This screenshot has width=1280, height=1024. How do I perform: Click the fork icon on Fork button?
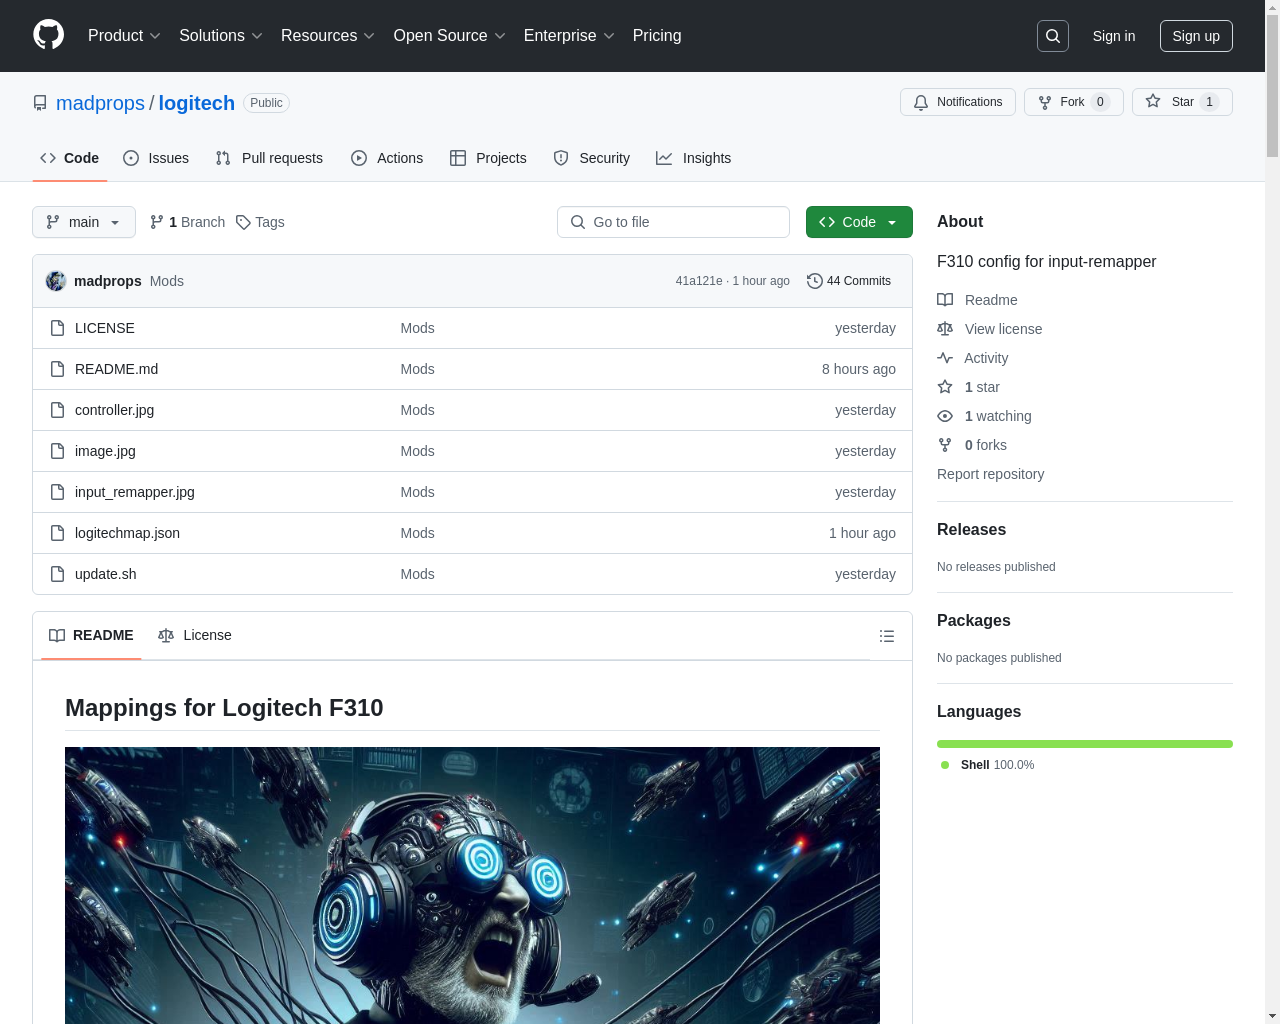[x=1045, y=102]
